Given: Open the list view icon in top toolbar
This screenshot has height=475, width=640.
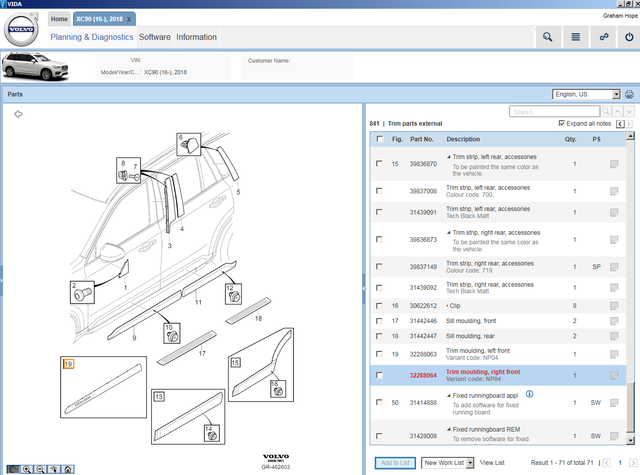Looking at the screenshot, I should [x=575, y=38].
